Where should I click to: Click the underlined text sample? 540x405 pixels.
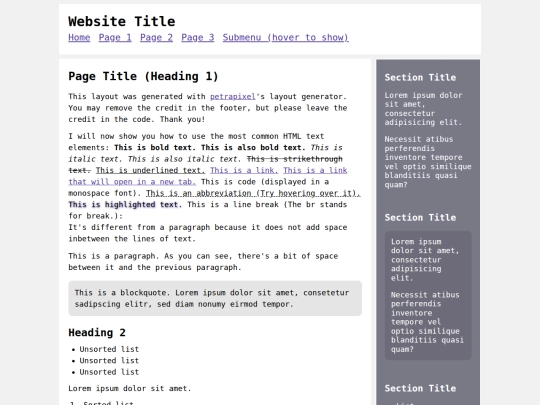click(x=150, y=170)
